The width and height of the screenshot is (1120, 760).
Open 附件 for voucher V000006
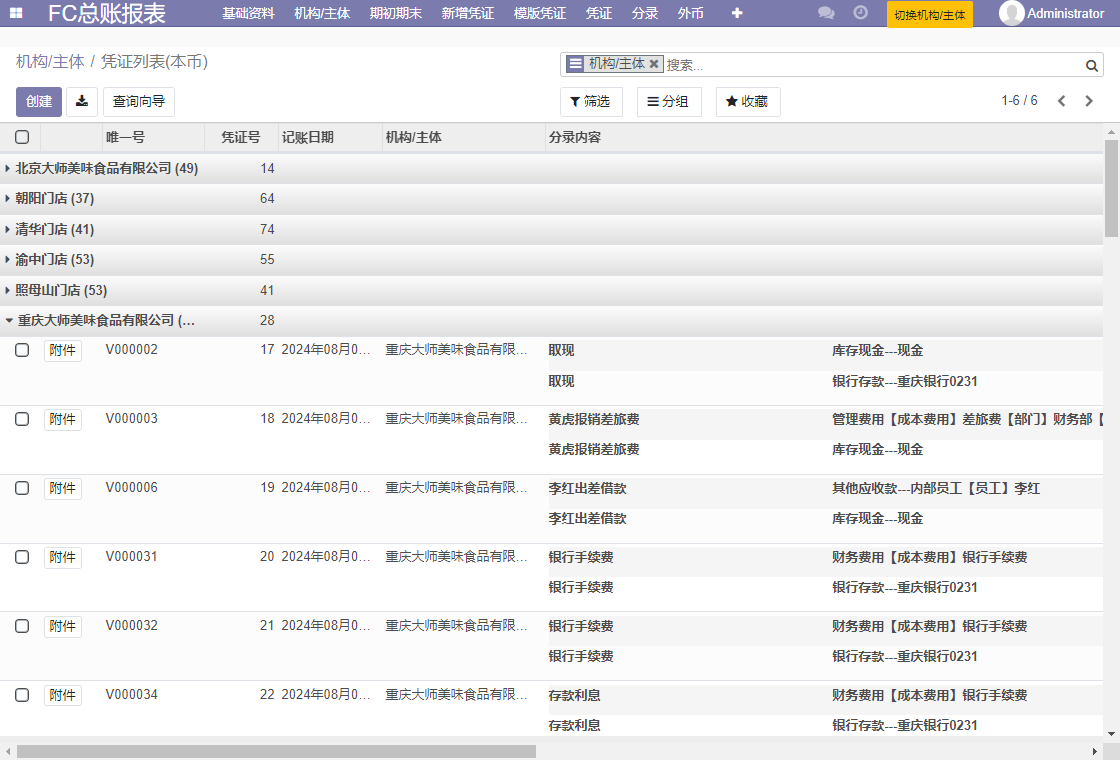click(63, 489)
